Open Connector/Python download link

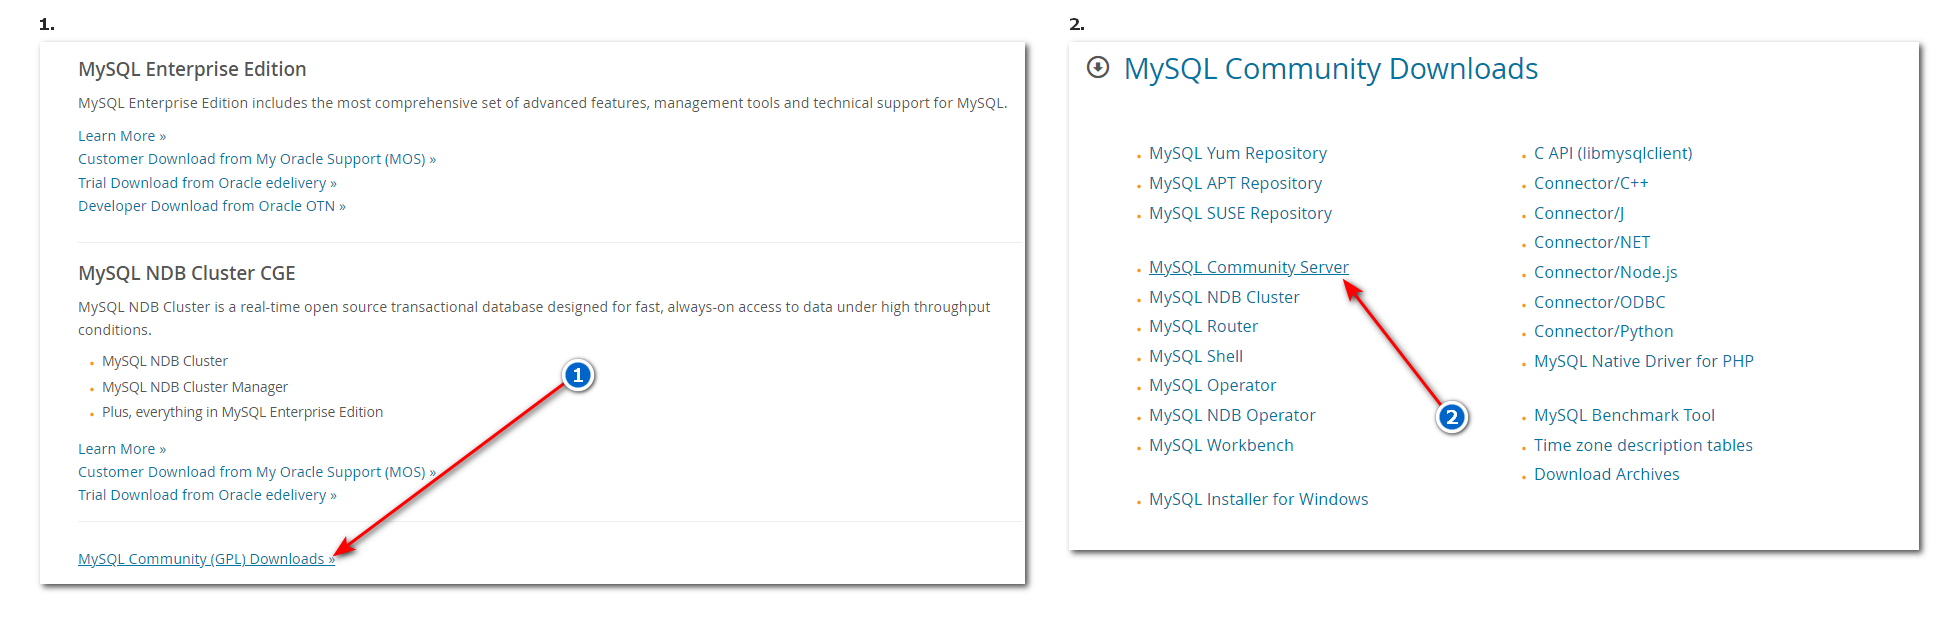point(1603,331)
